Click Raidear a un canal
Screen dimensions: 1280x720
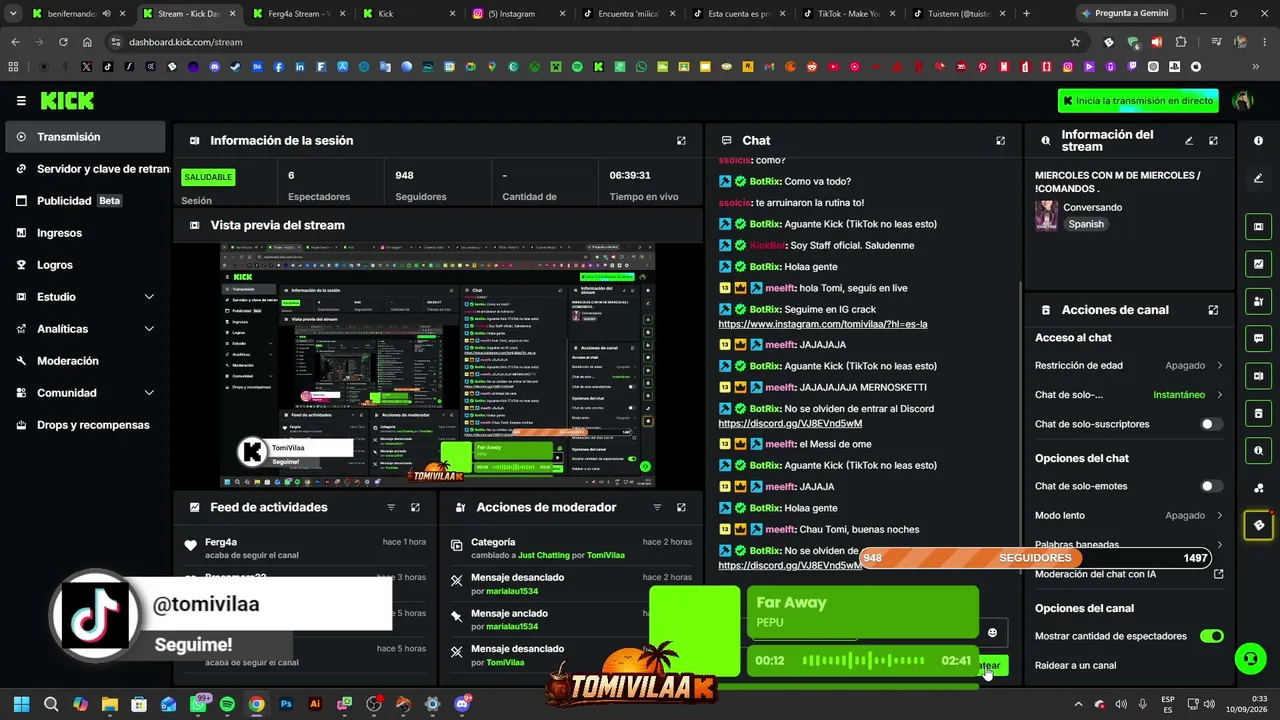tap(1076, 666)
